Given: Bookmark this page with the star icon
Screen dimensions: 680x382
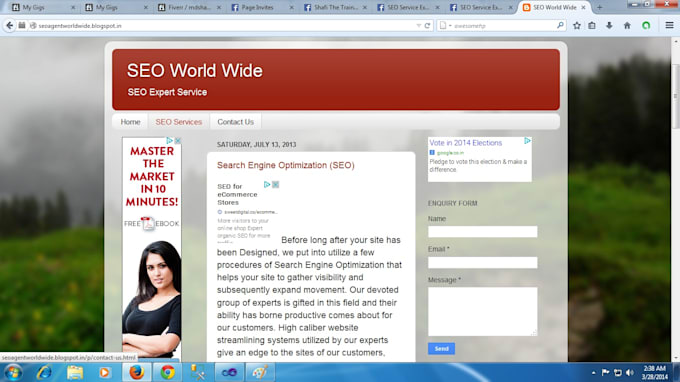Looking at the screenshot, I should click(576, 26).
